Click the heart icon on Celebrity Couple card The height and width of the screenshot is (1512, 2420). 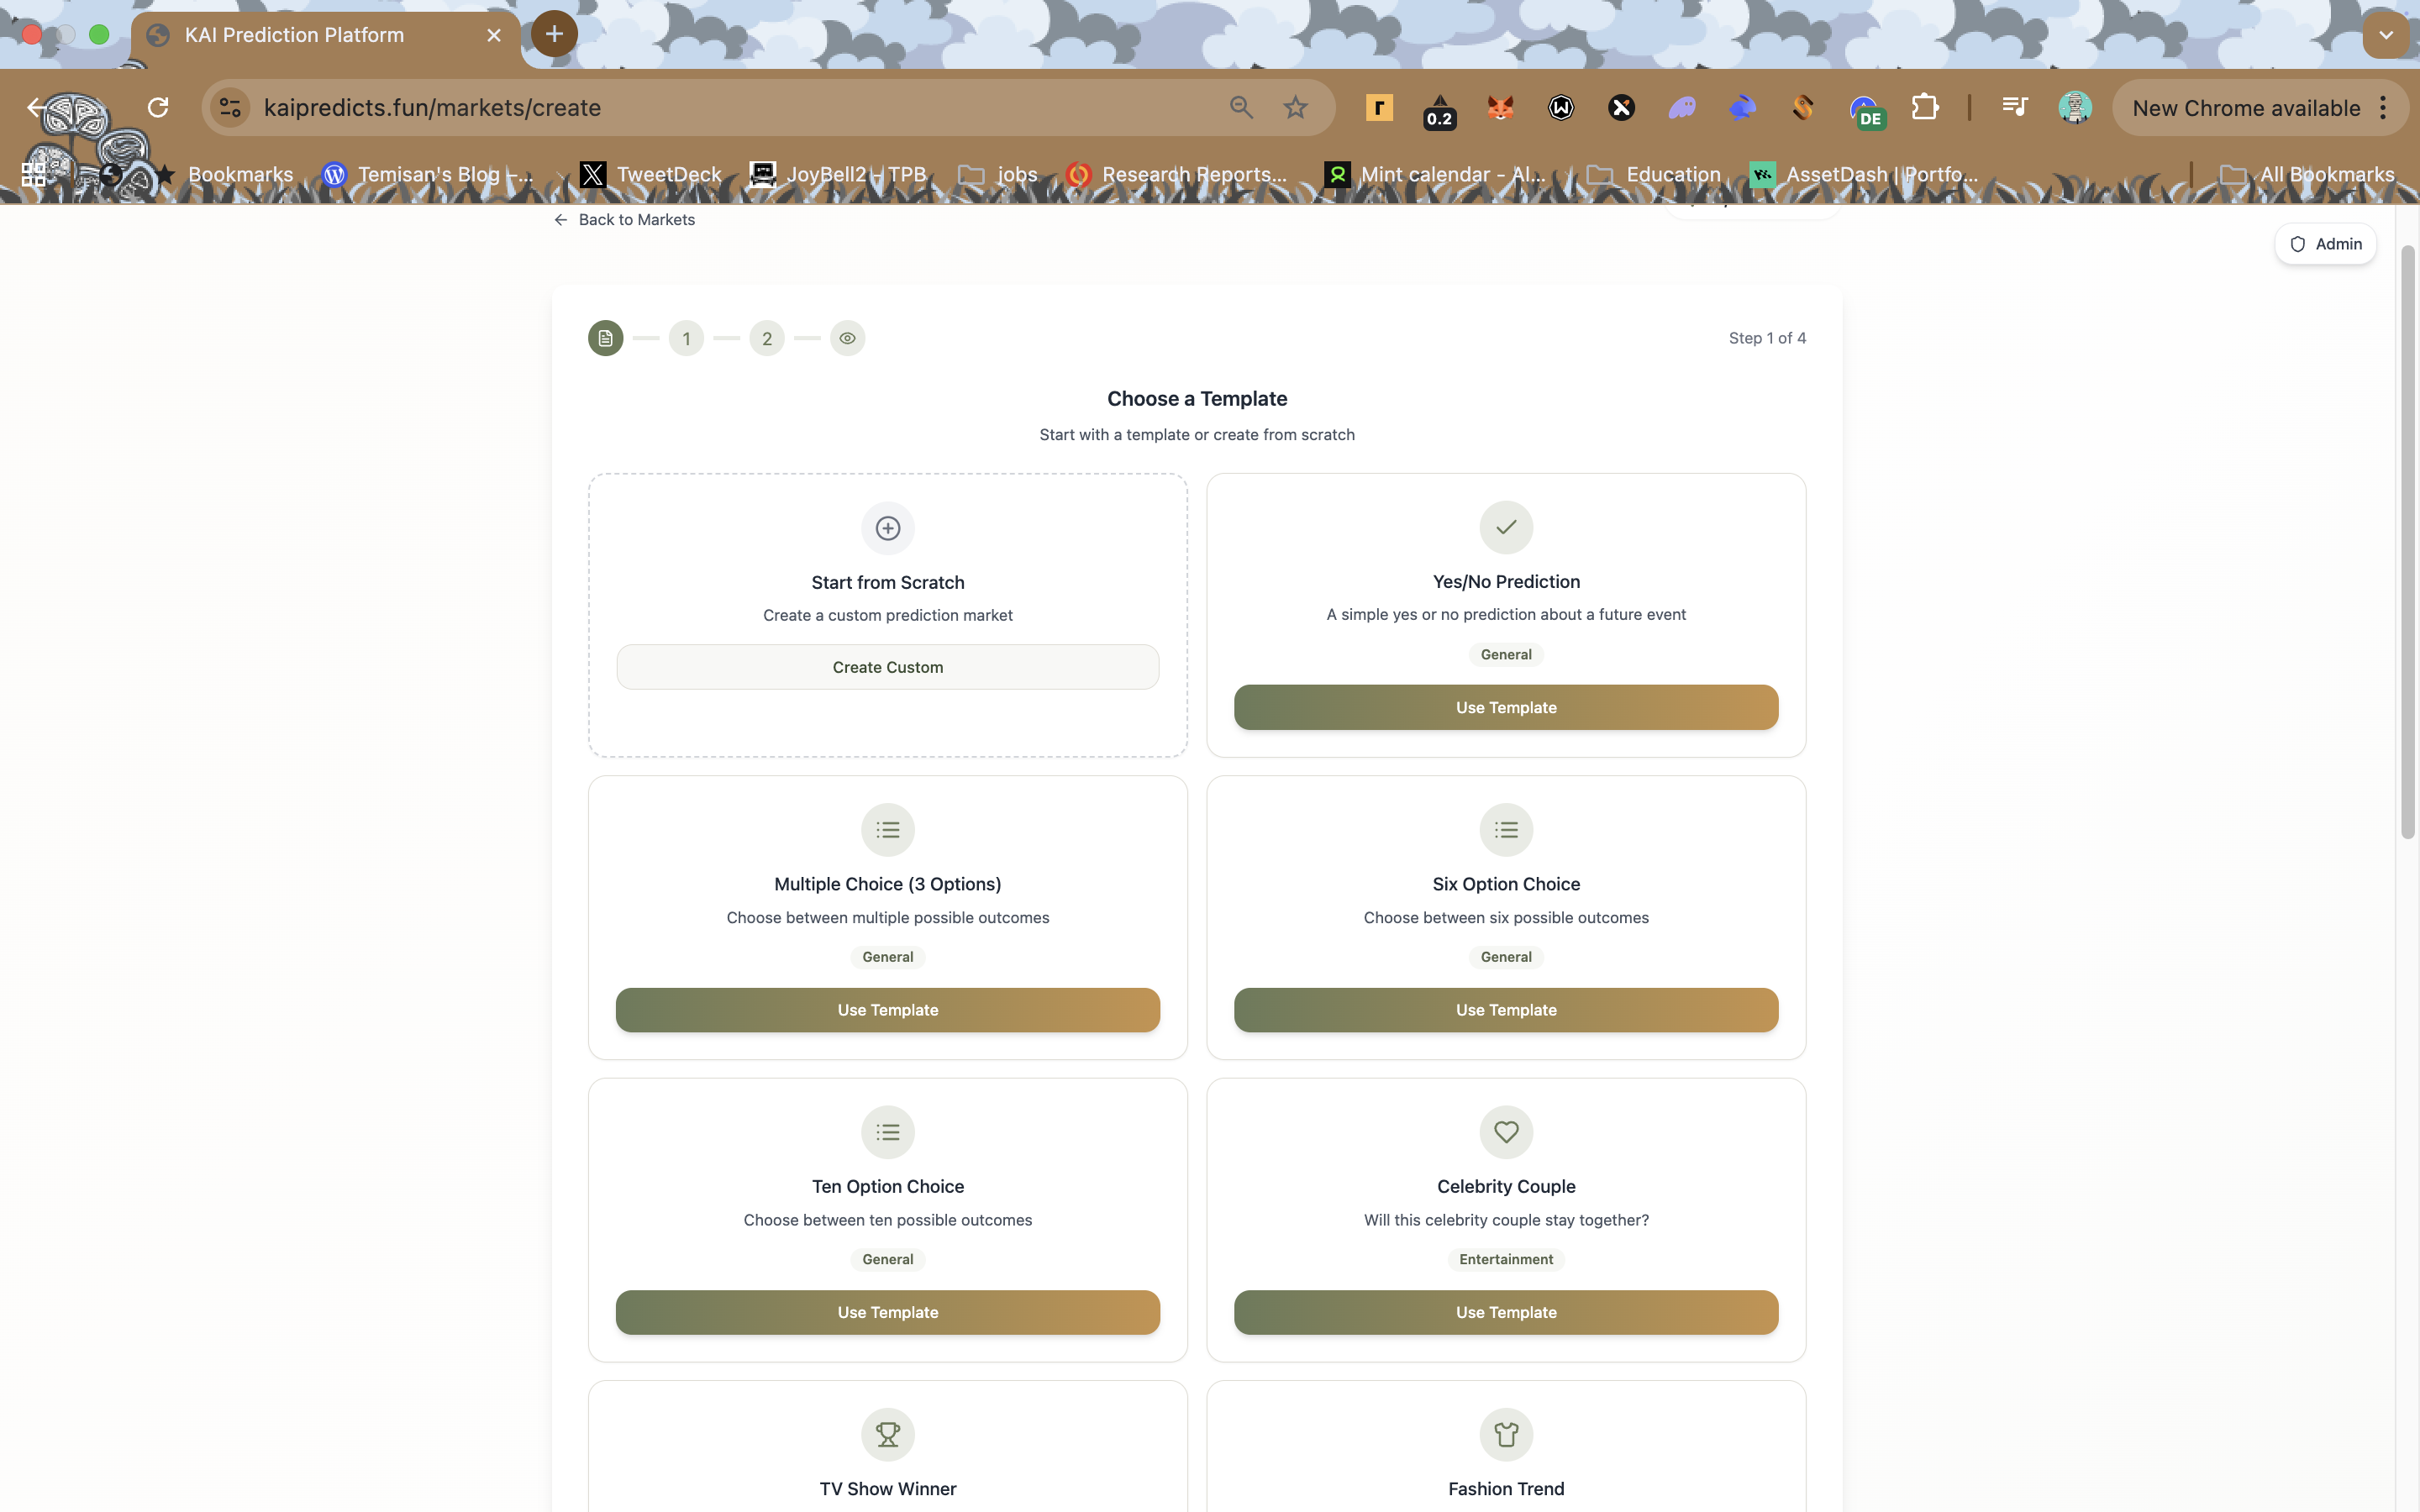pos(1506,1132)
